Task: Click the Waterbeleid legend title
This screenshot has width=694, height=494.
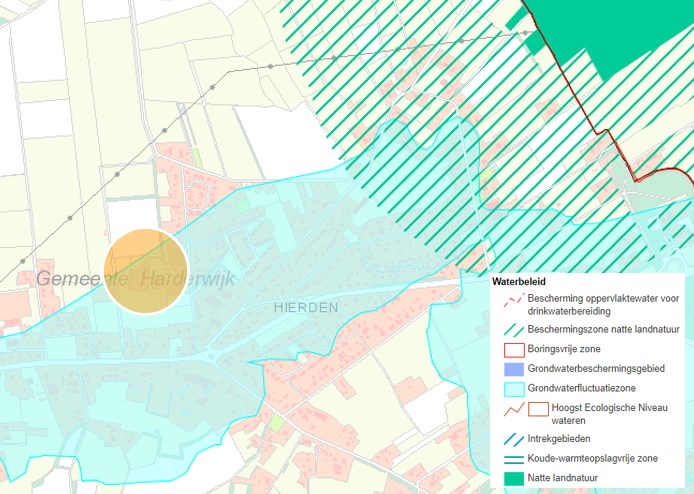Action: coord(519,282)
